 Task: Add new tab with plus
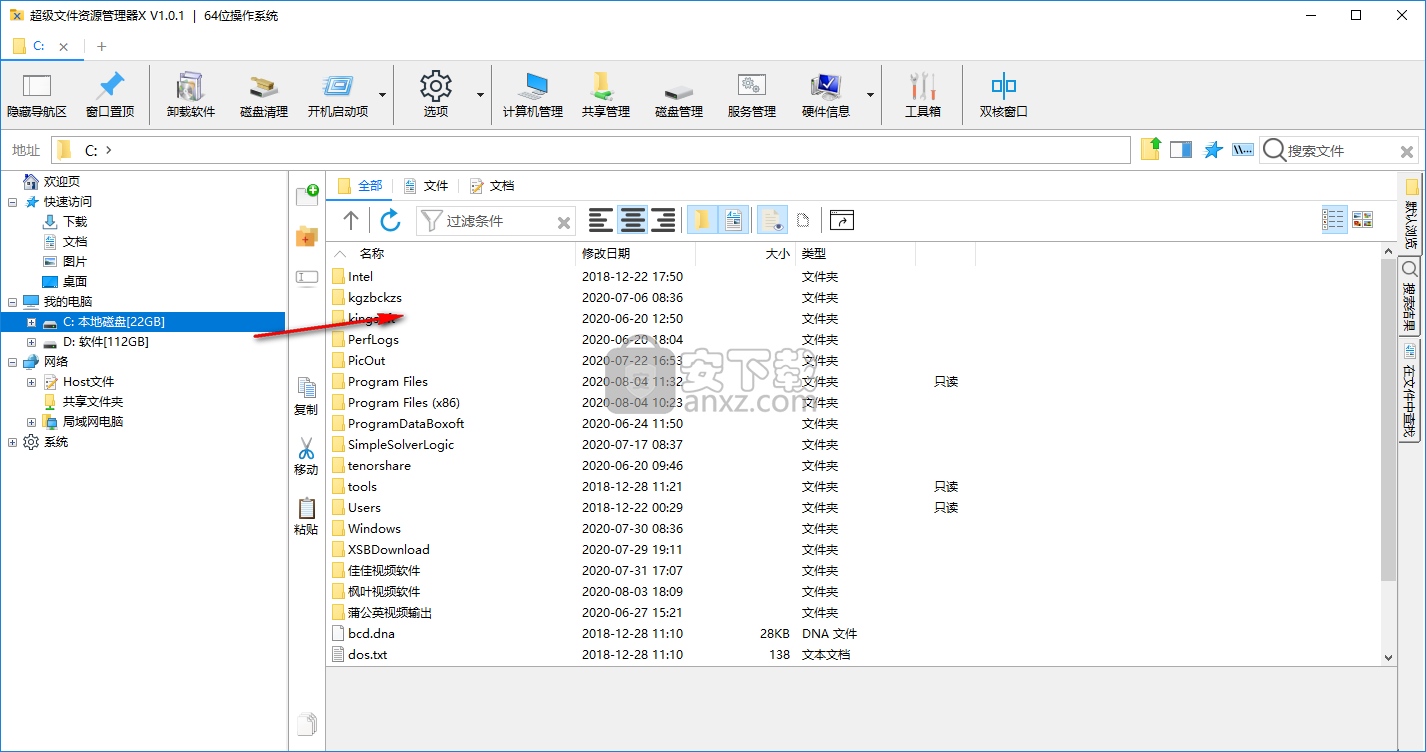(x=102, y=46)
